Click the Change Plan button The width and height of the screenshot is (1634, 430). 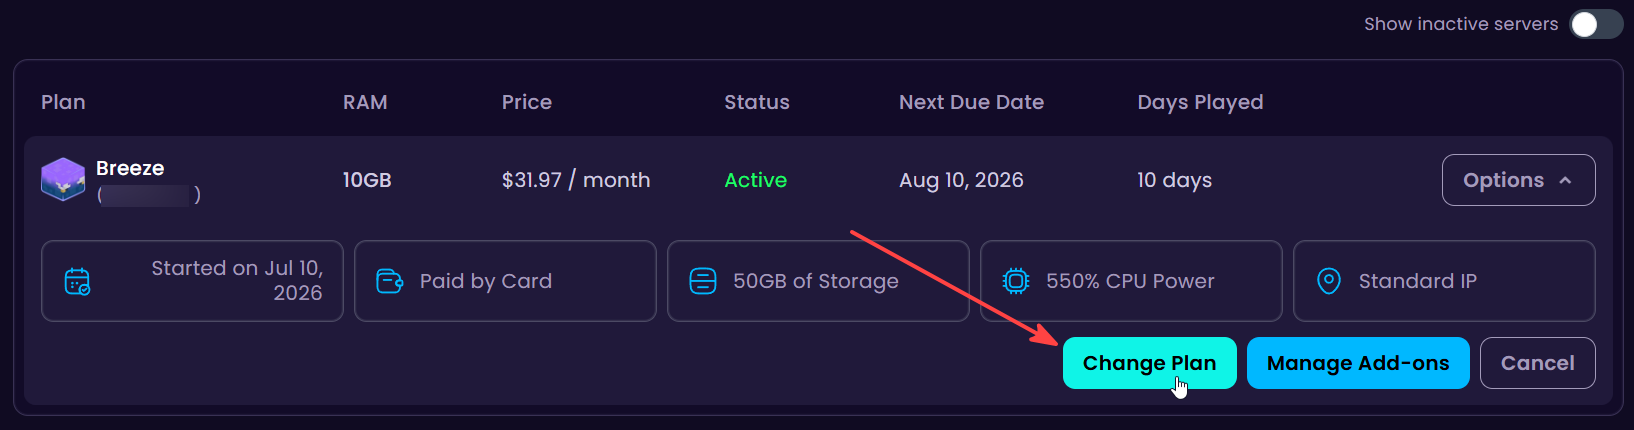point(1149,363)
